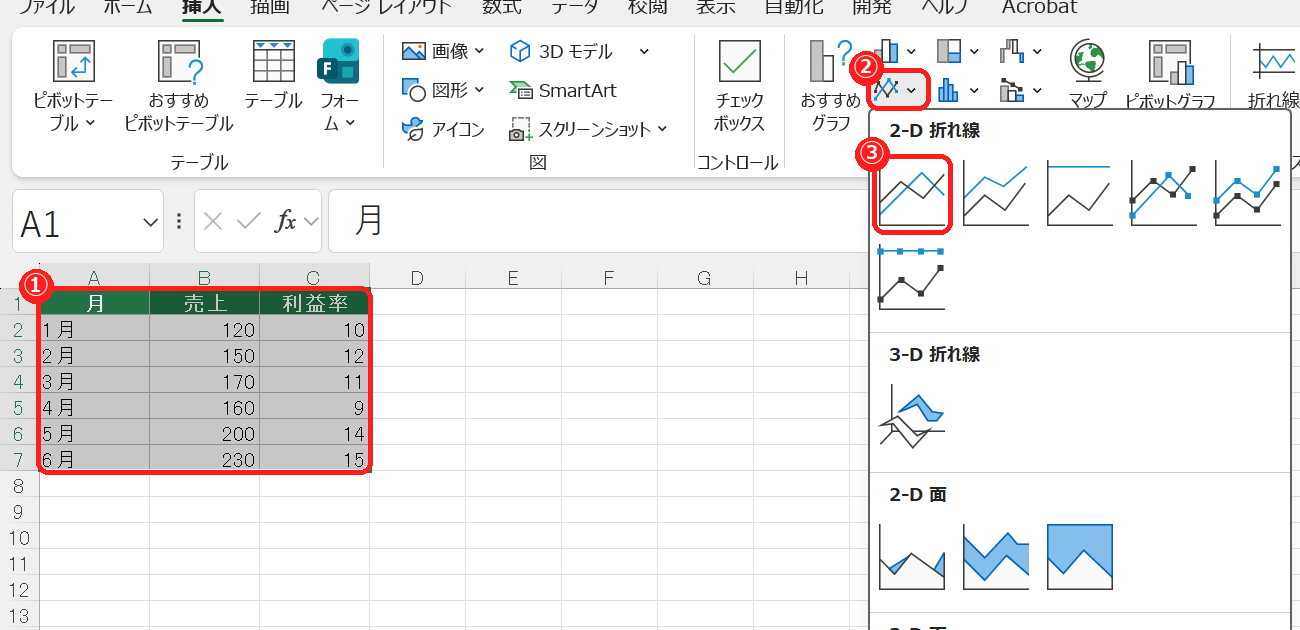
Task: Expand the hierarchy chart dropdown arrow
Action: 973,51
